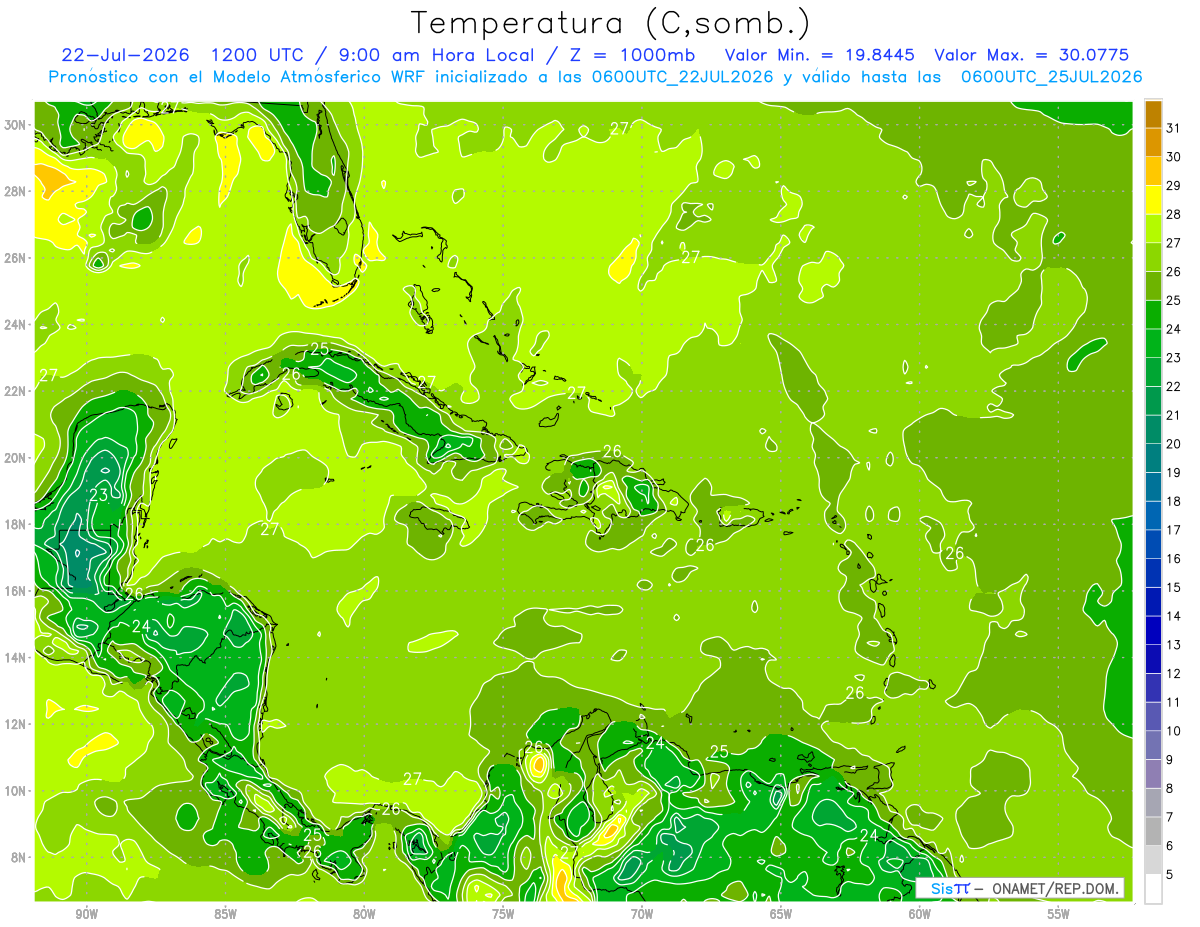Viewport: 1200px width, 927px height.
Task: Click the 65W longitude axis label
Action: (x=781, y=914)
